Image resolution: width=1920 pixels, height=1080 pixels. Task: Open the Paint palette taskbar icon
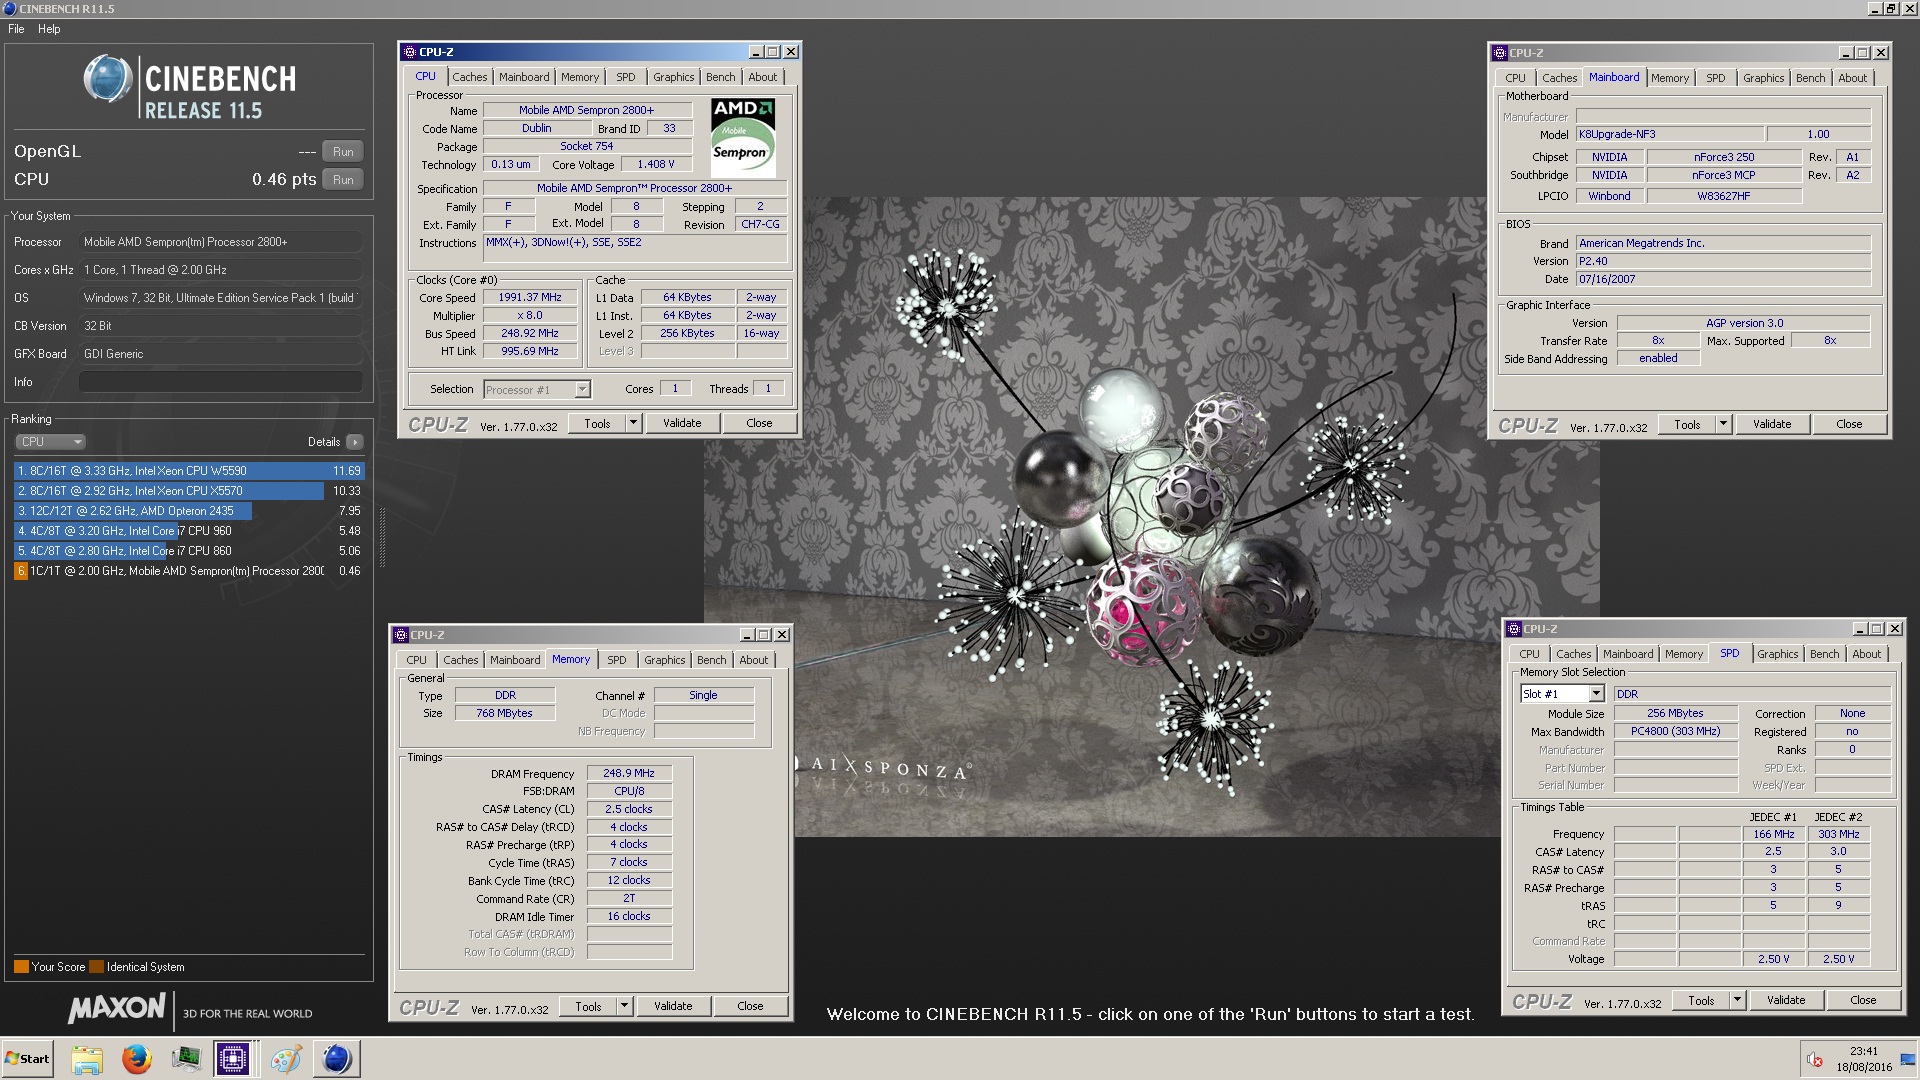click(x=285, y=1059)
